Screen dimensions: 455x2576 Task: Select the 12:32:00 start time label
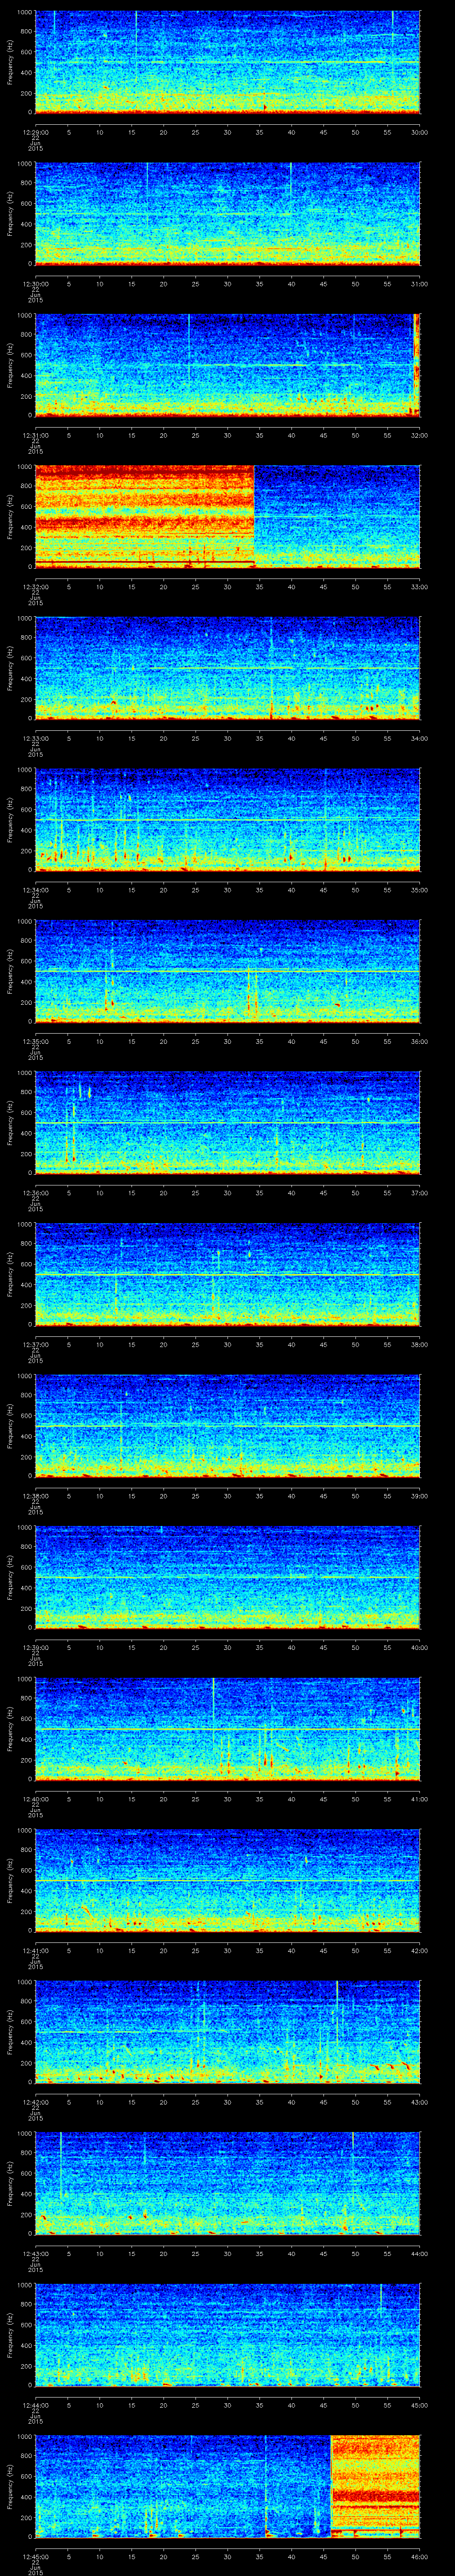pyautogui.click(x=35, y=587)
